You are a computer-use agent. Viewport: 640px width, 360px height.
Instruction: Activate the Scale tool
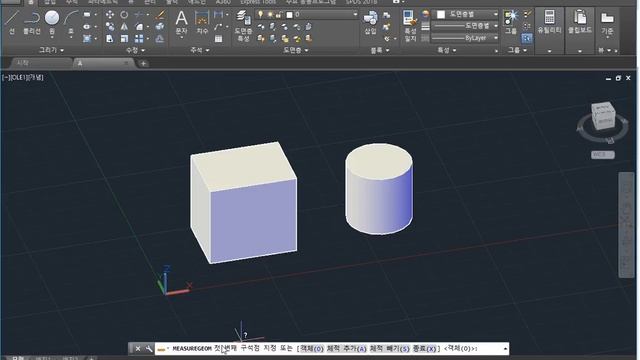pyautogui.click(x=124, y=38)
